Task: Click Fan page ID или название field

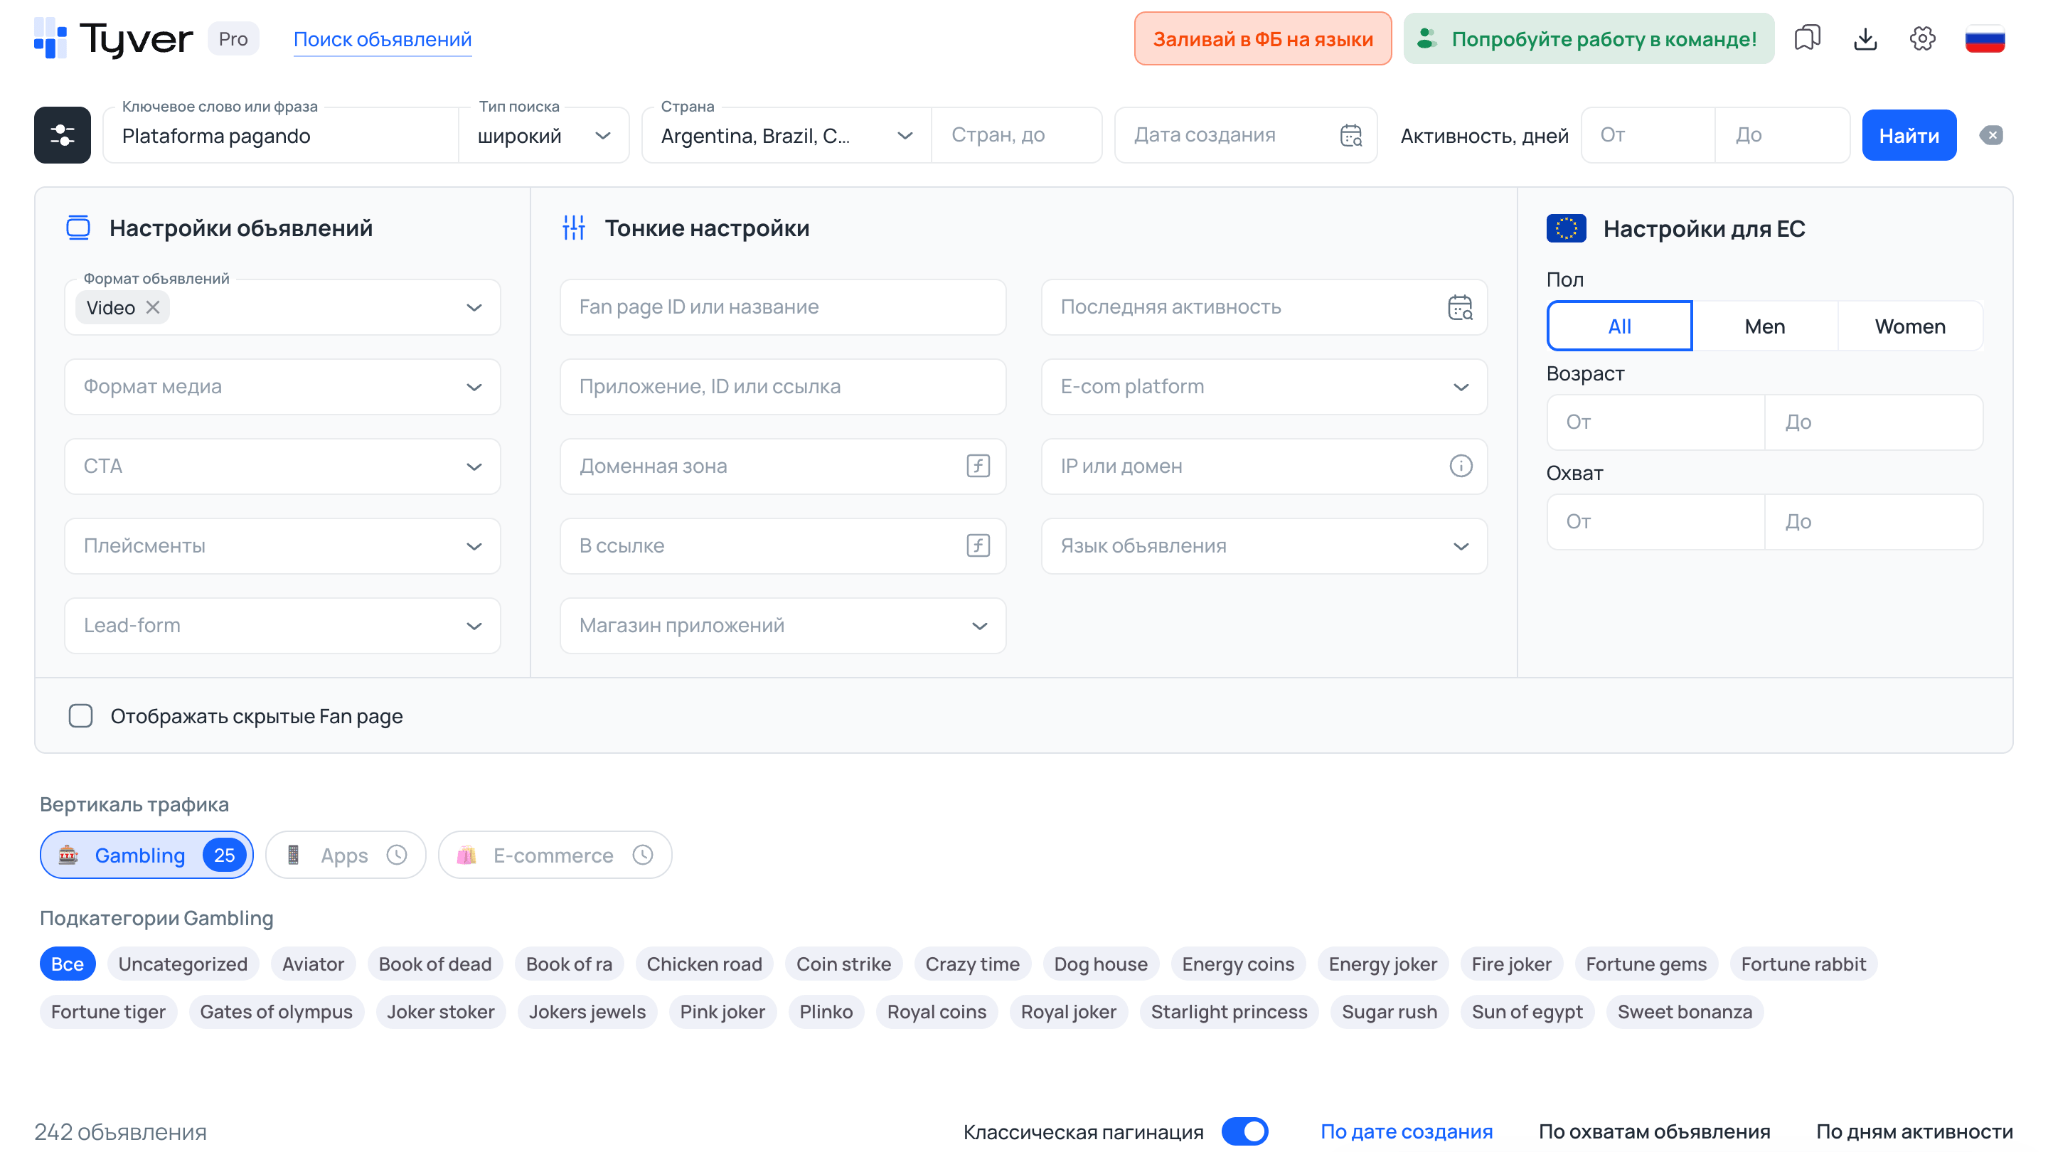Action: click(x=782, y=307)
